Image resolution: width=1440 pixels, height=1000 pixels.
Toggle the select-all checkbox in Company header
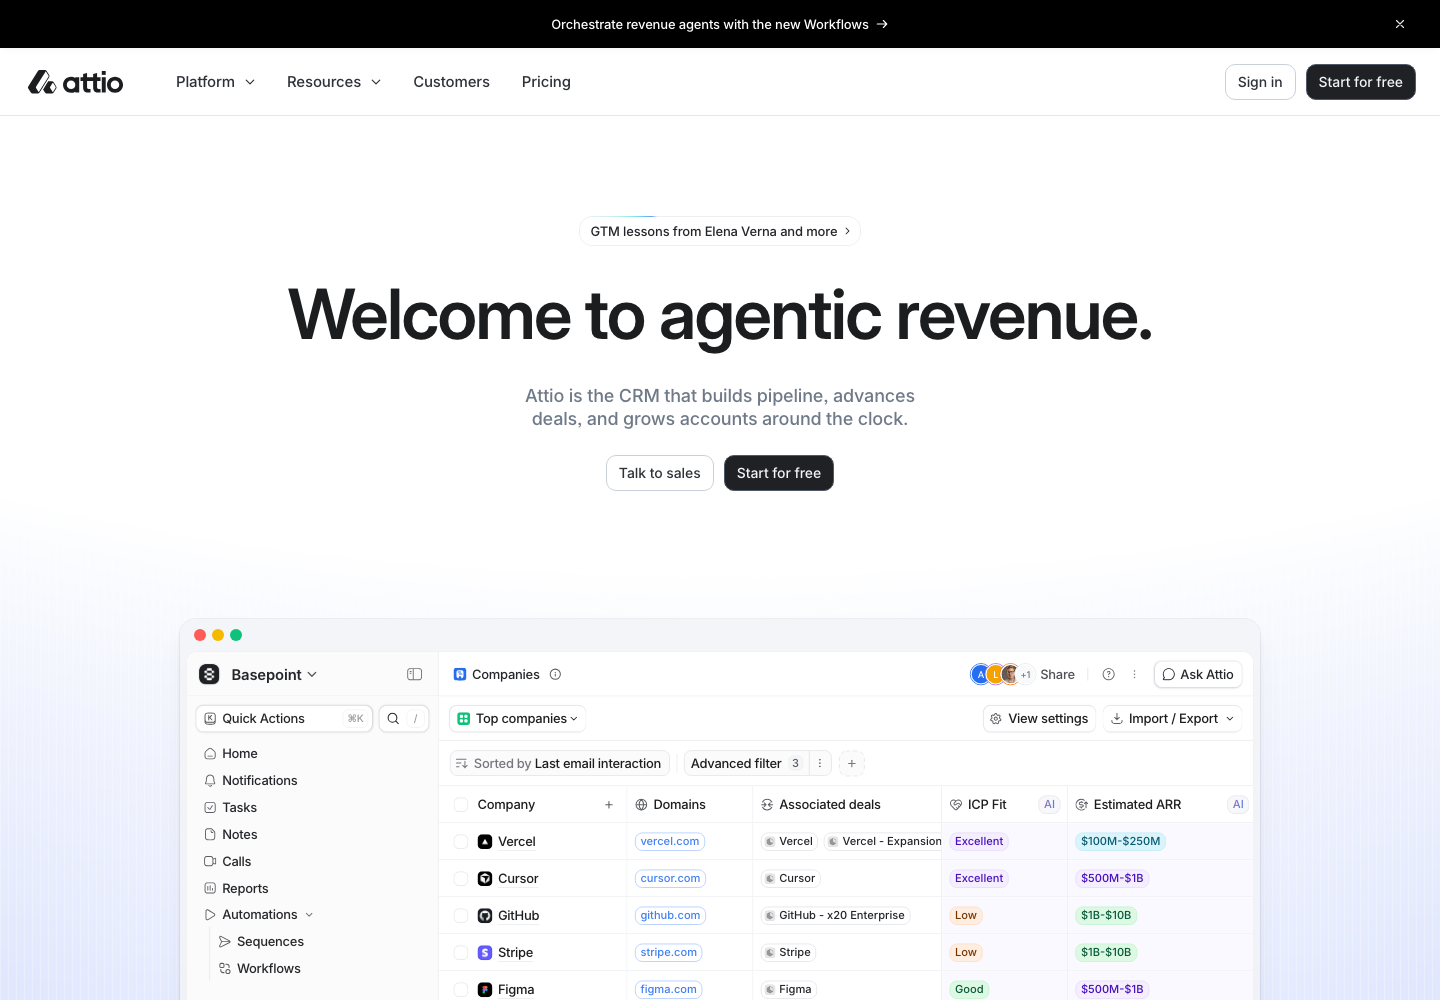(461, 804)
